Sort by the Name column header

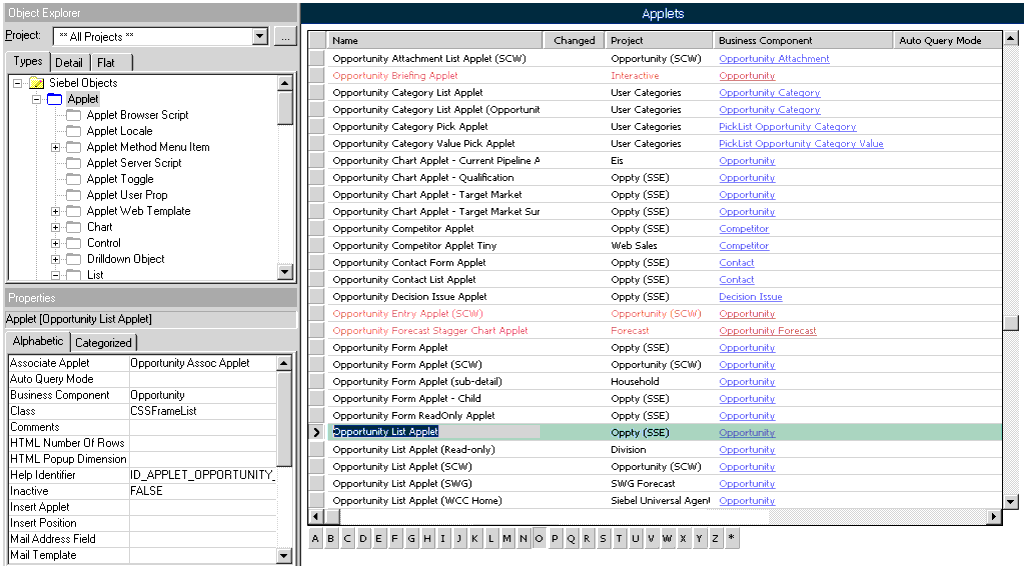pyautogui.click(x=435, y=40)
